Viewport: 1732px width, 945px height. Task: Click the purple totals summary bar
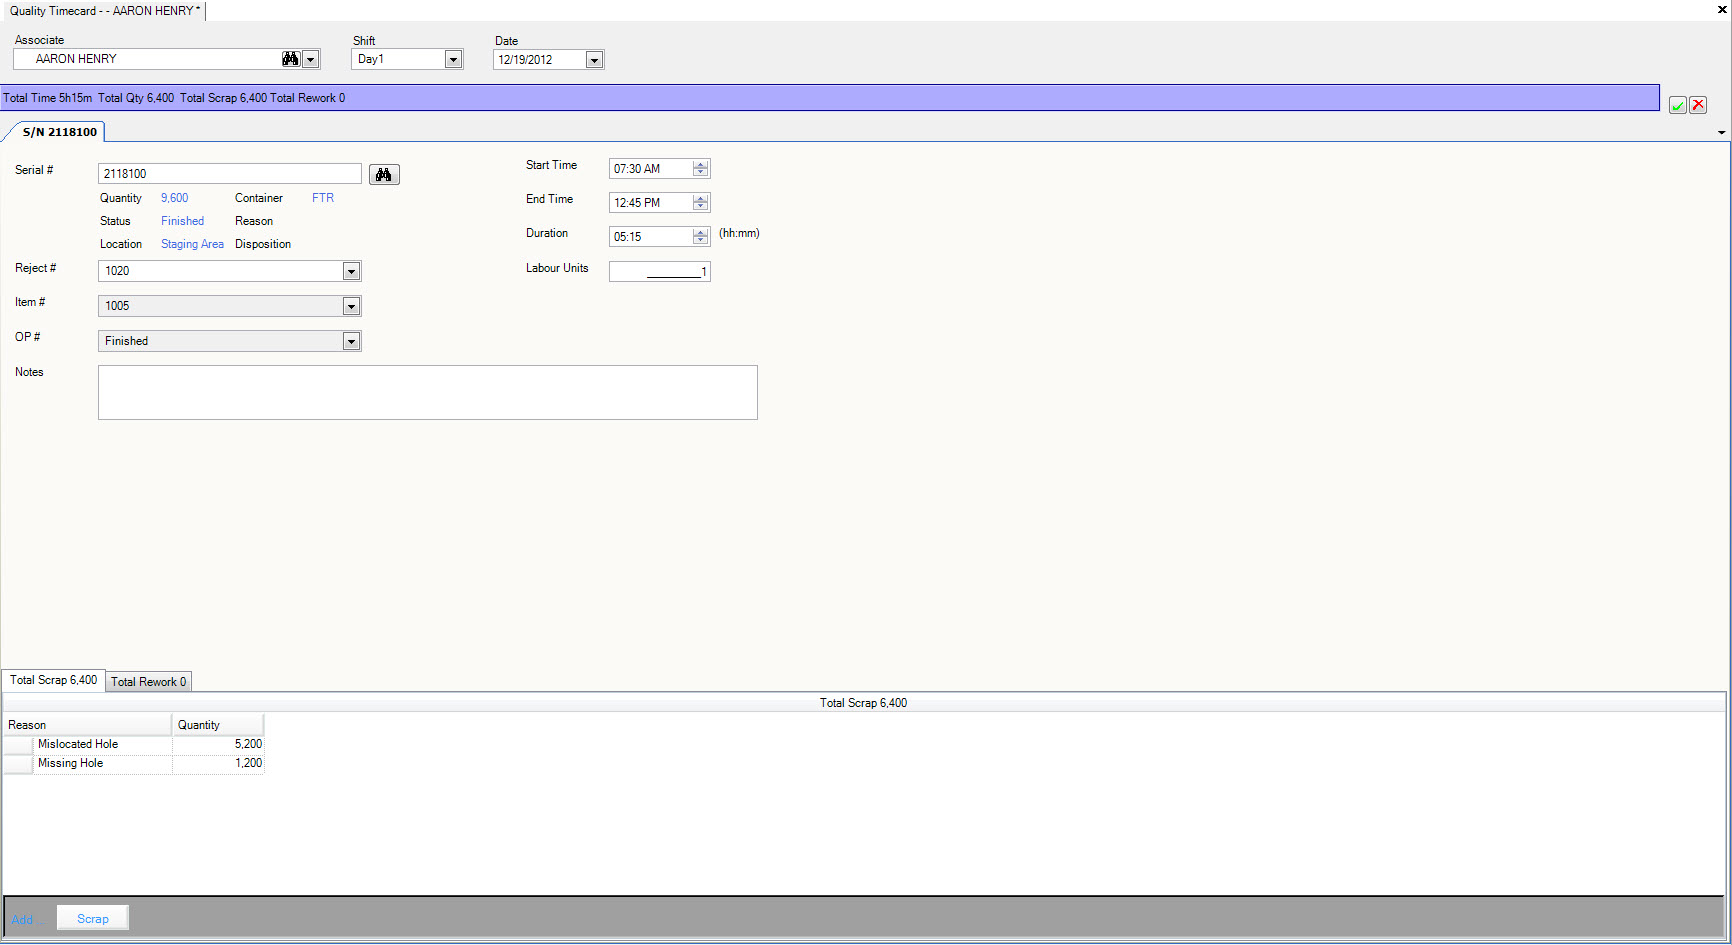(830, 98)
